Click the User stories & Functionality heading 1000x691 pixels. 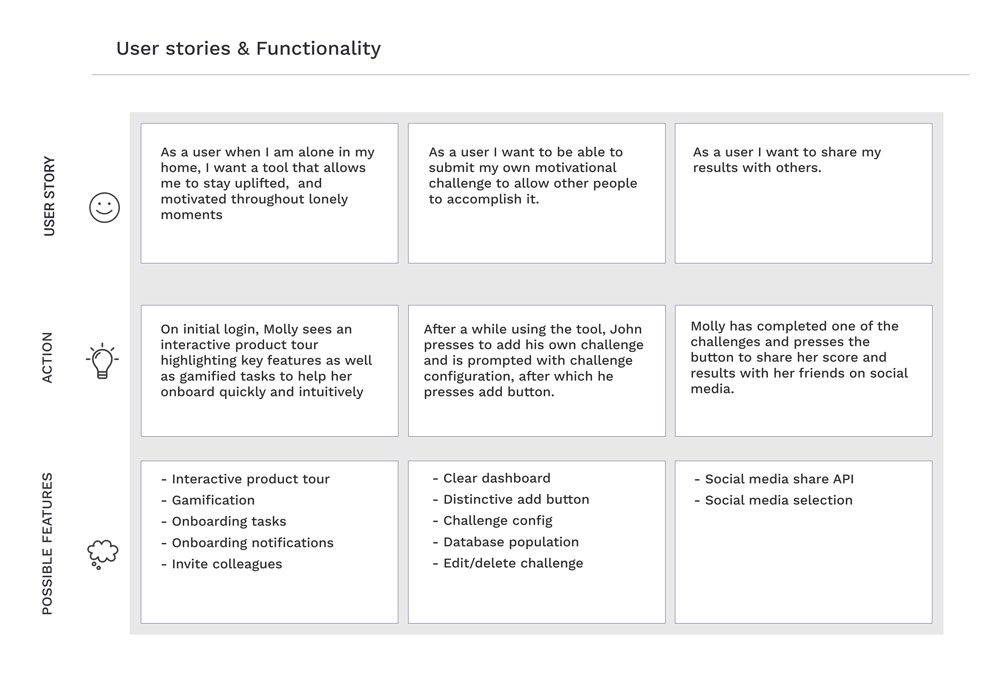(x=248, y=48)
